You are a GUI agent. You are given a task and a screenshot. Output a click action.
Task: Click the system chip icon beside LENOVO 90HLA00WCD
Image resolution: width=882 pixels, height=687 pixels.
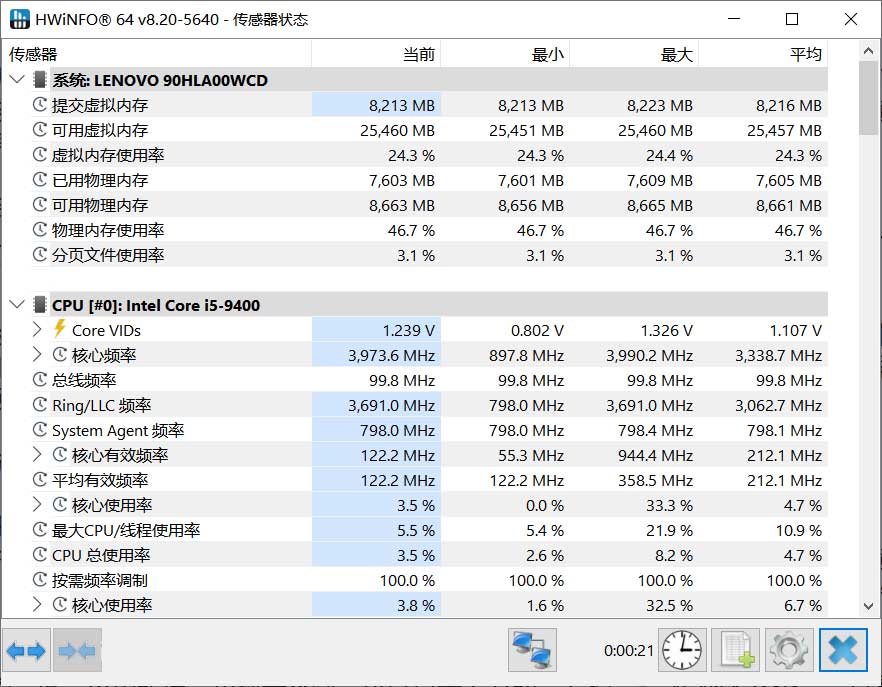click(39, 80)
